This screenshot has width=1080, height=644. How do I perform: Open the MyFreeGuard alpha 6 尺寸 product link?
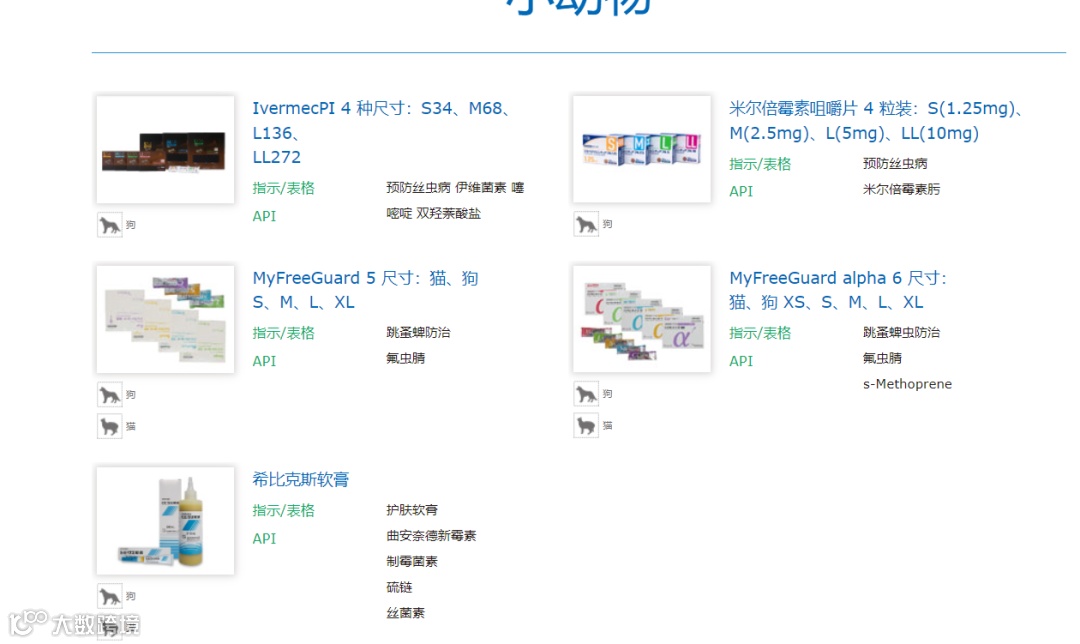[838, 290]
